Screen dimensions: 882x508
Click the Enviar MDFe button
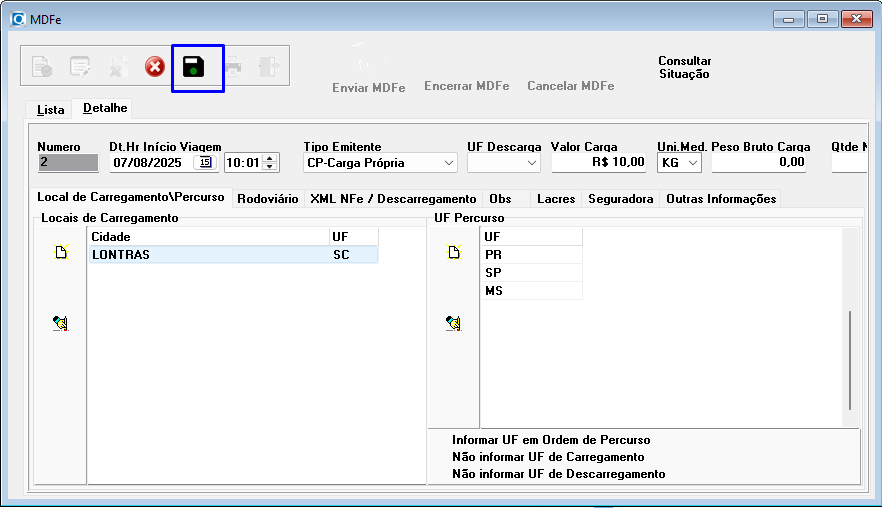368,87
